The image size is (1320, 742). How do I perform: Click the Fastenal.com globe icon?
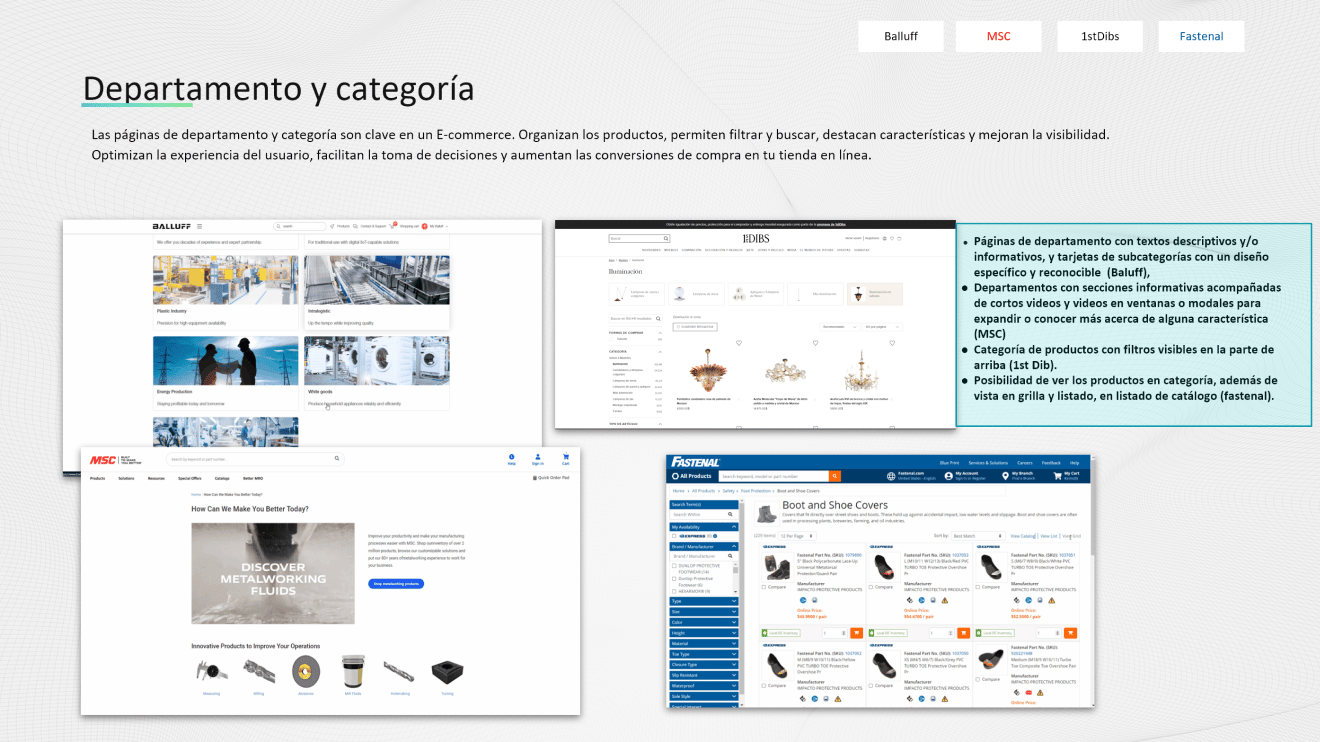891,476
